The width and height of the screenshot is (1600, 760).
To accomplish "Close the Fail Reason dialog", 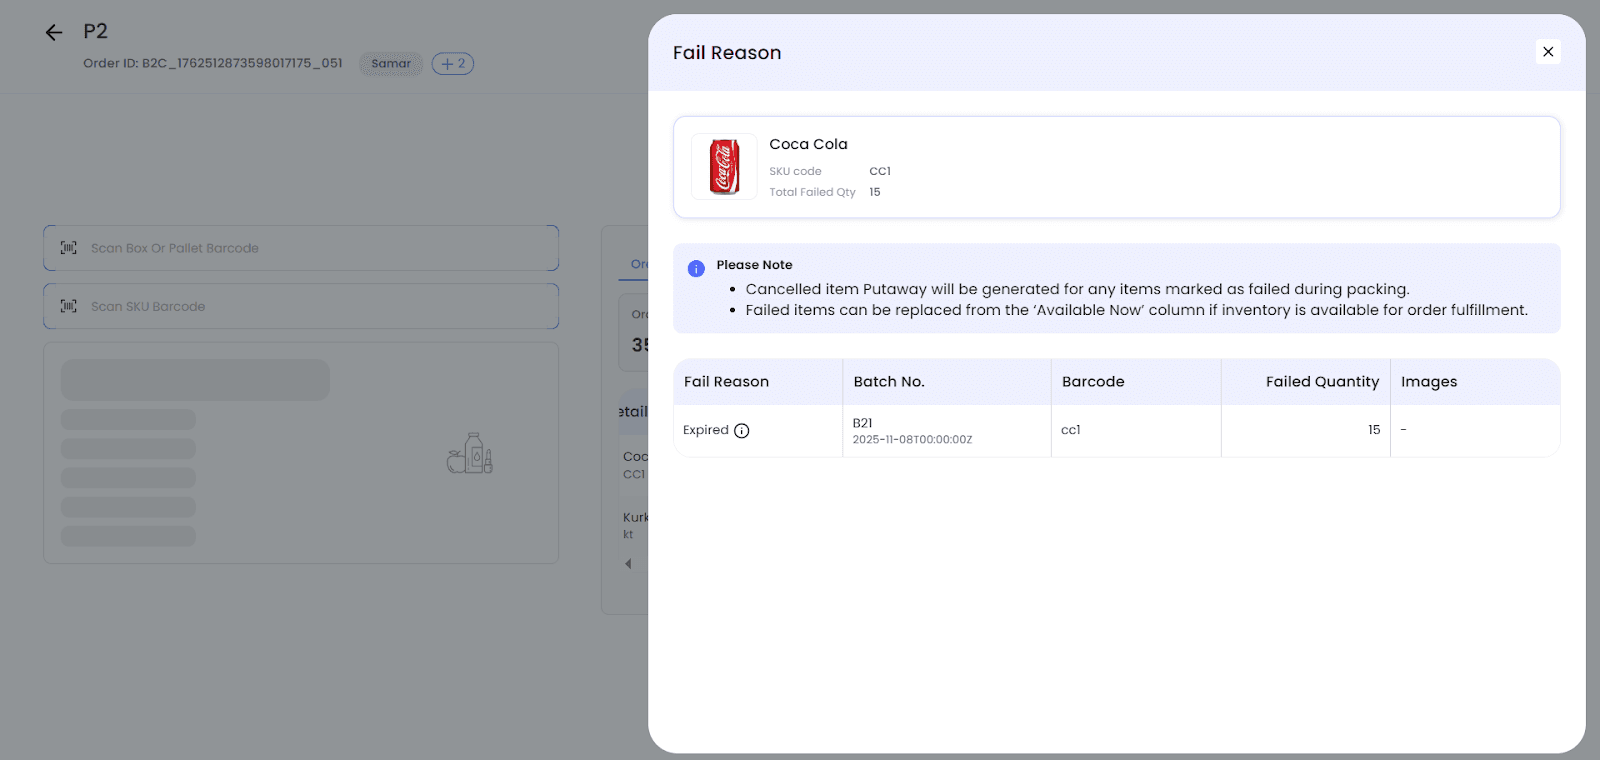I will (1548, 52).
